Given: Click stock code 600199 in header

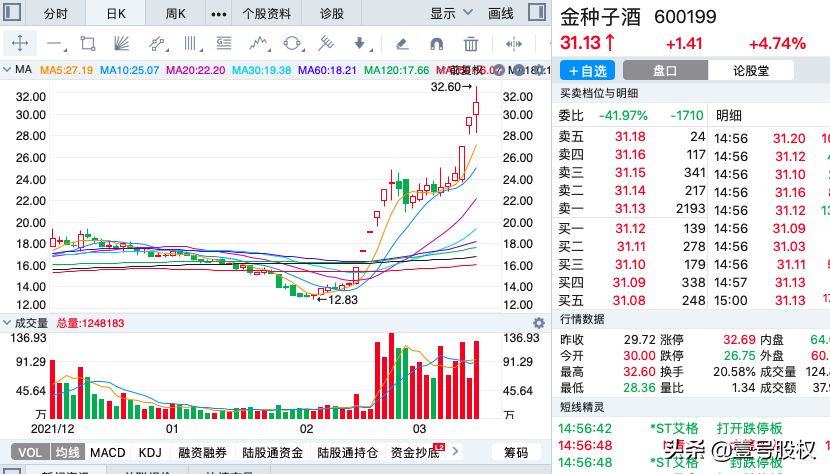Looking at the screenshot, I should tap(685, 17).
